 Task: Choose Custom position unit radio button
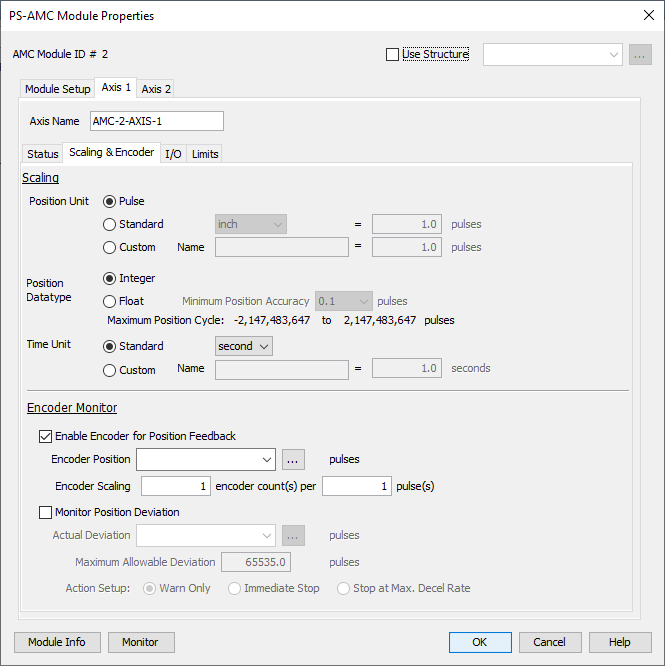tap(110, 247)
